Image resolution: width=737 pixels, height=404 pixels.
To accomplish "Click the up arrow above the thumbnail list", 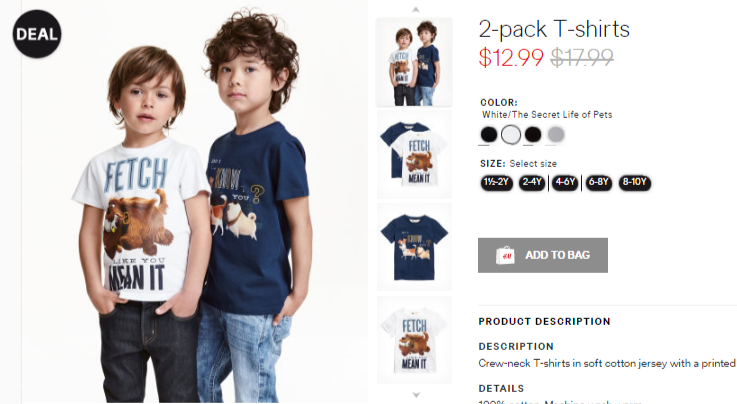I will point(416,9).
